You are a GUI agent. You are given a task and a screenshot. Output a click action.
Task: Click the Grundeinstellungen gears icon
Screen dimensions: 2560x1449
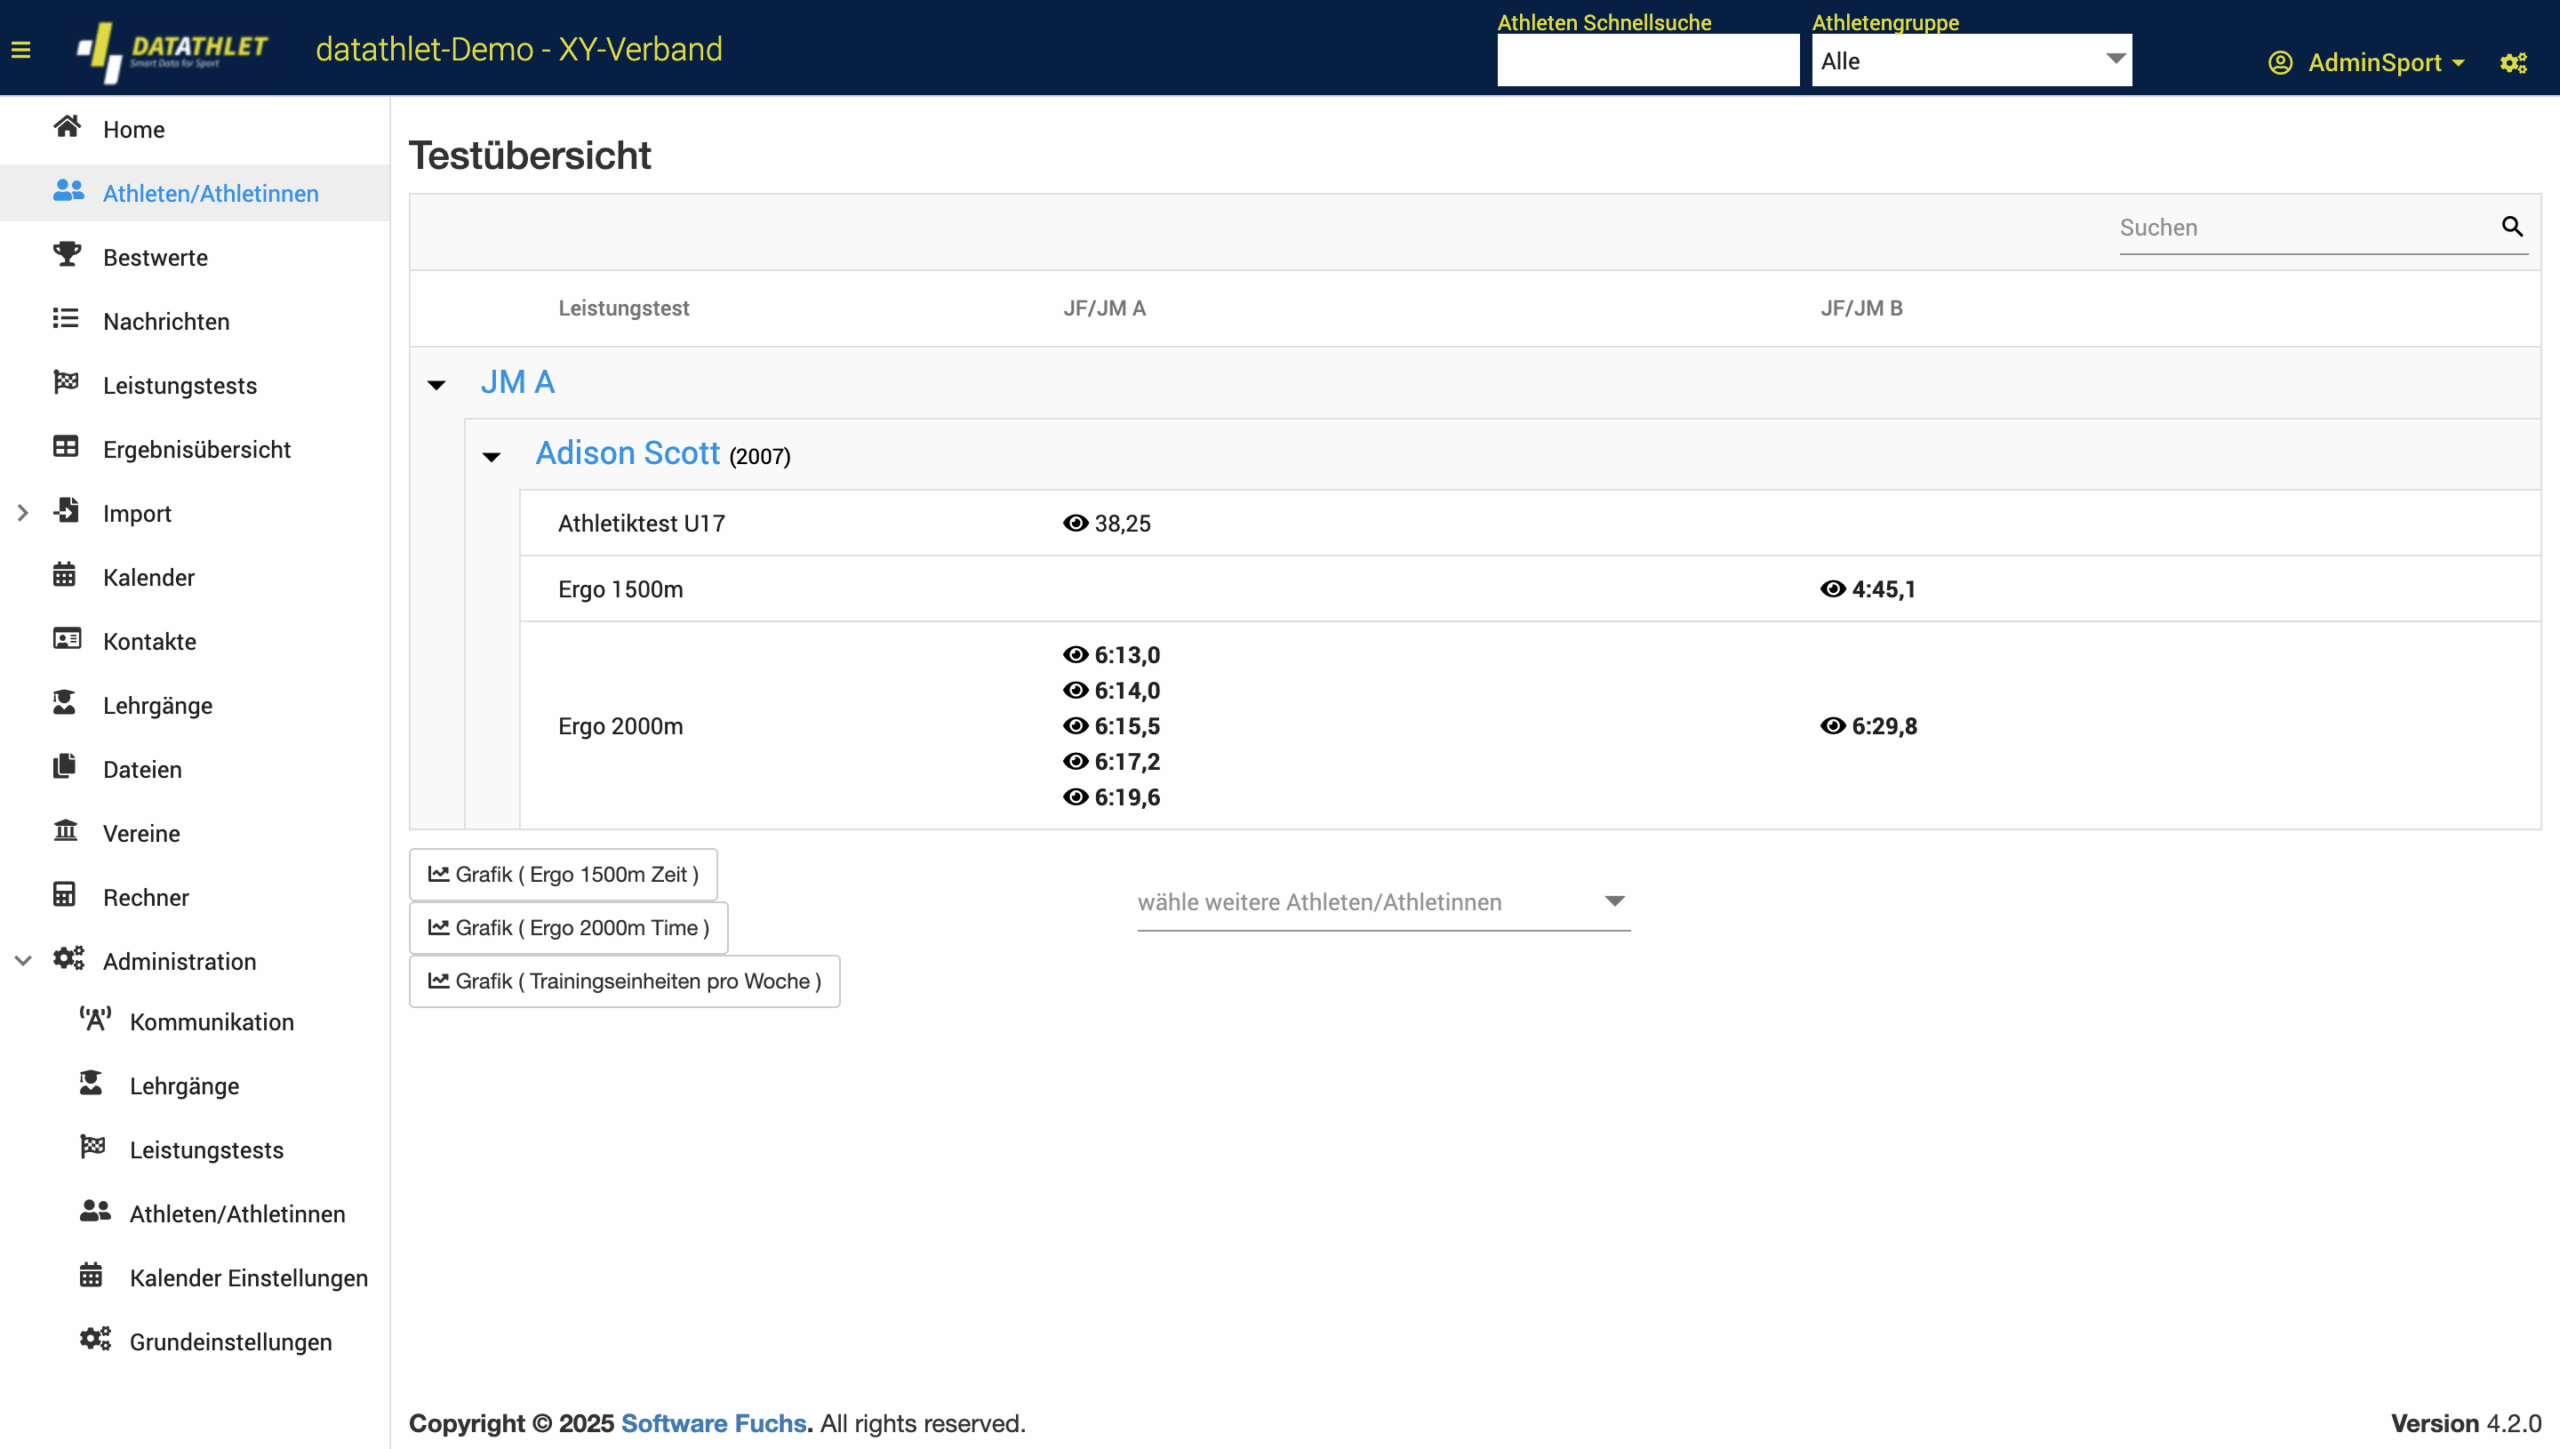[x=95, y=1340]
